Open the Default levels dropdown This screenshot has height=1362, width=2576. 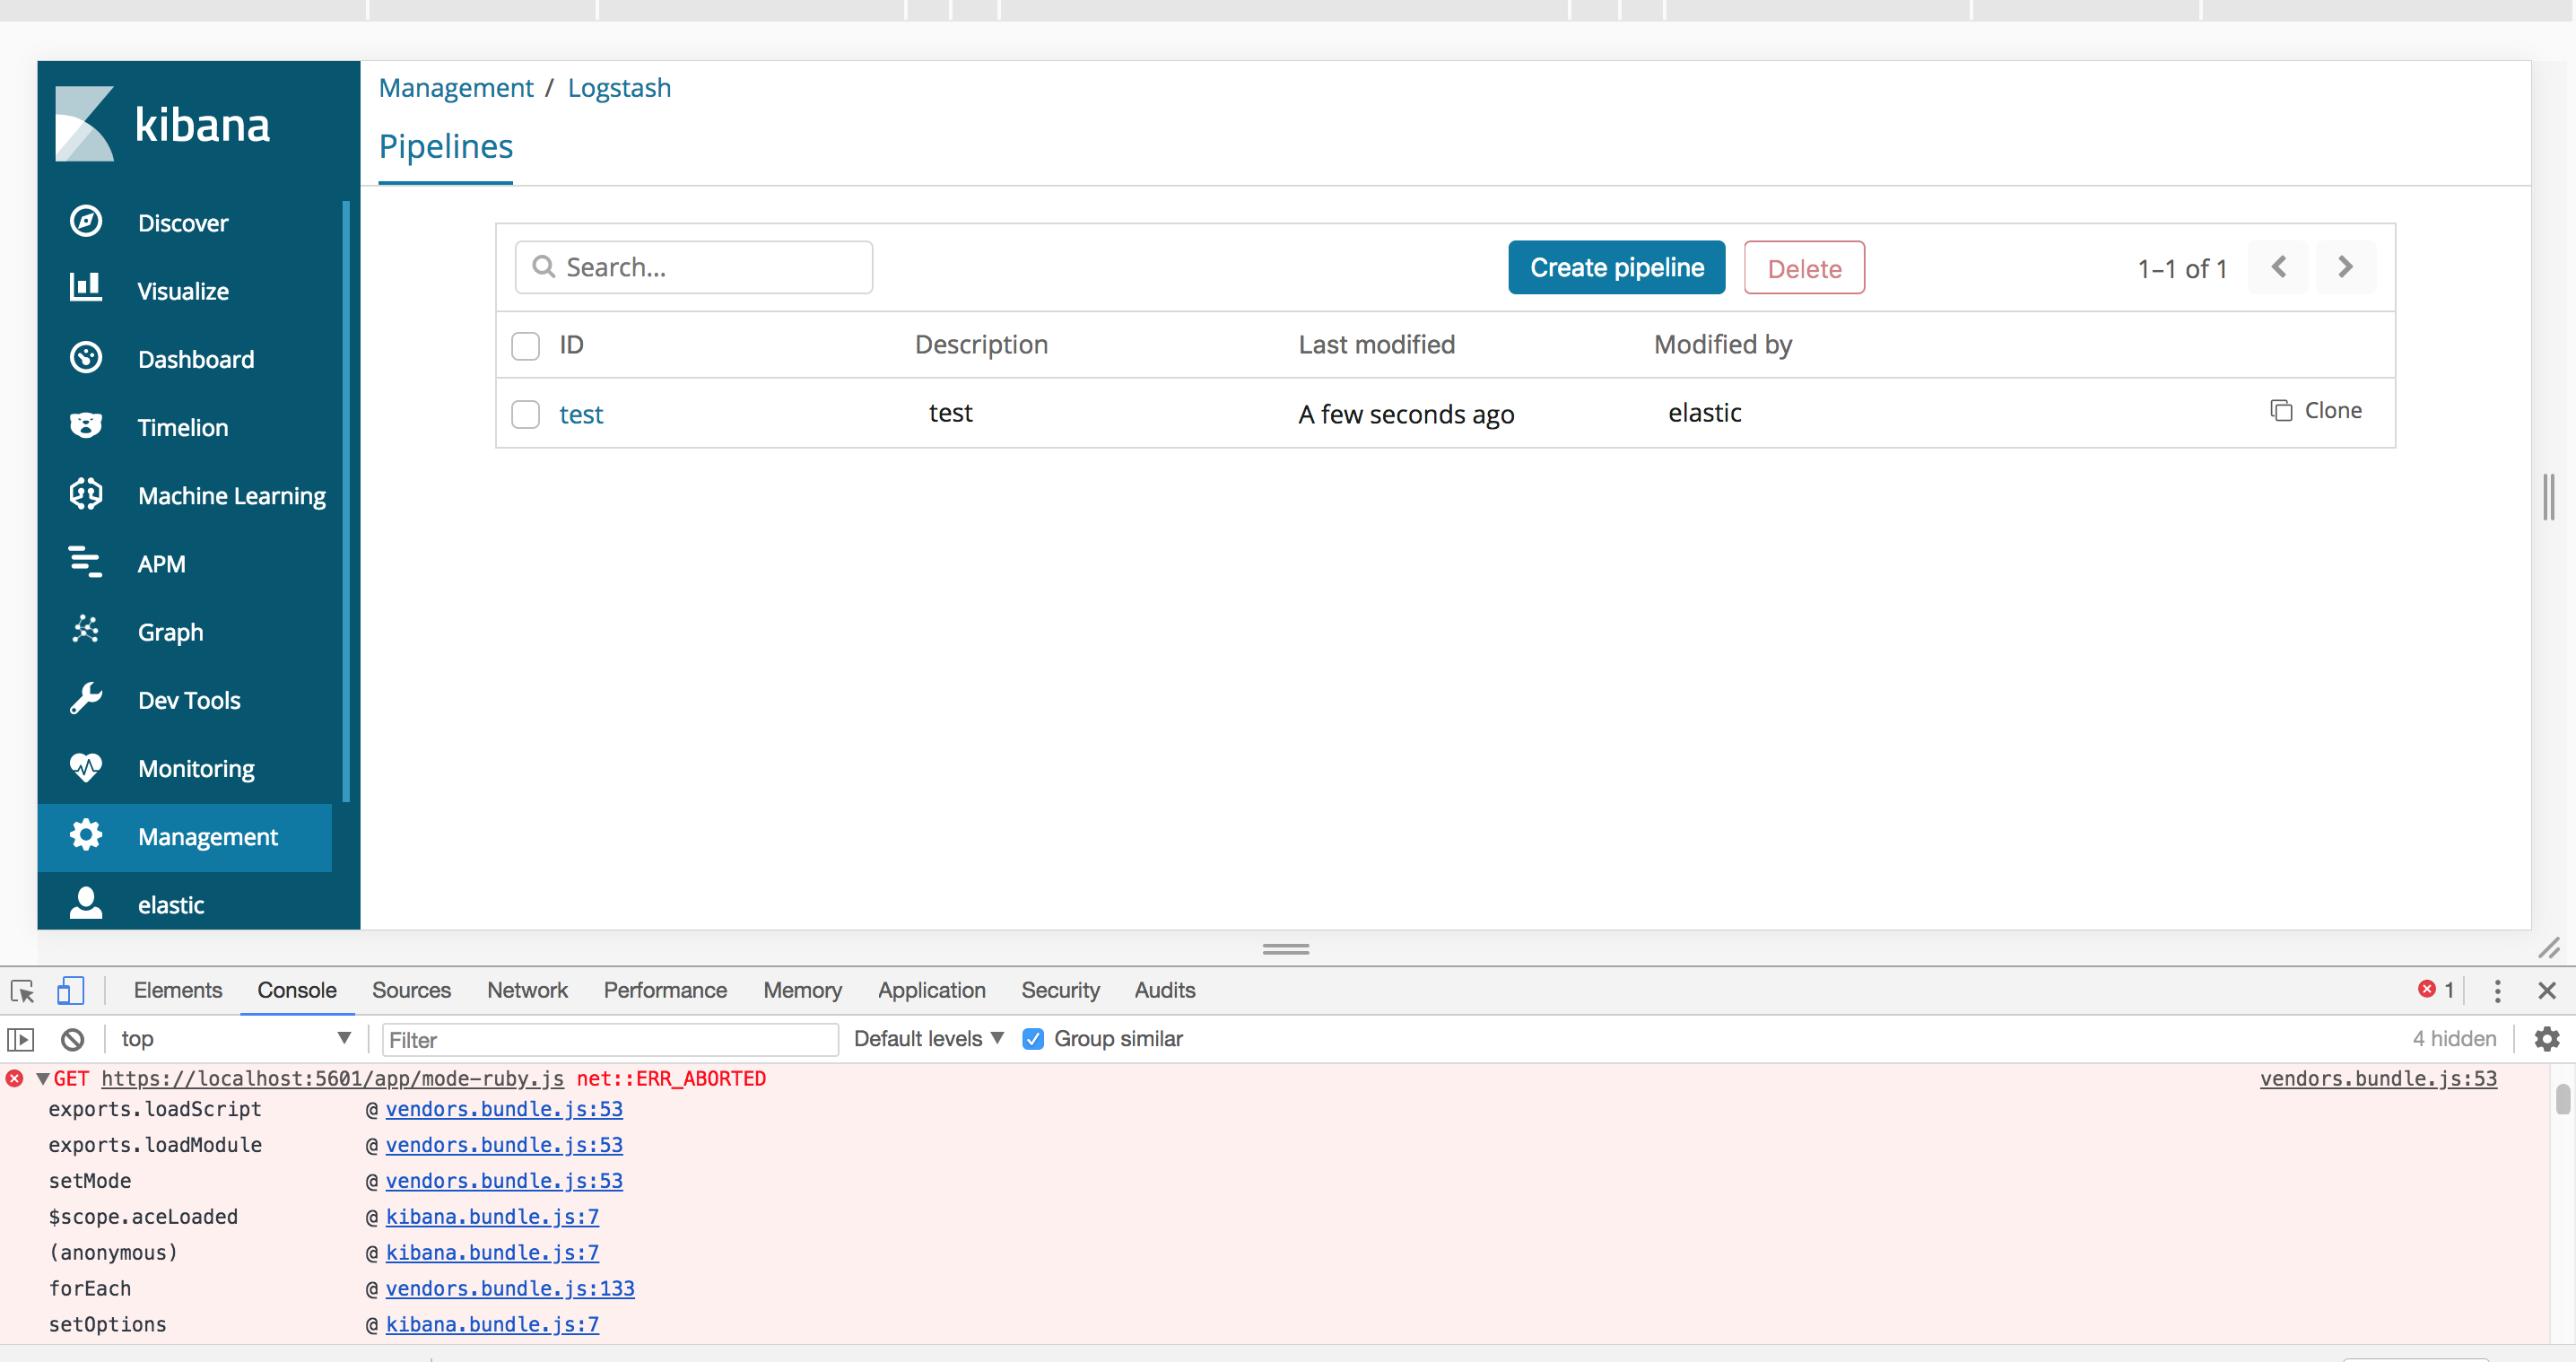point(927,1038)
